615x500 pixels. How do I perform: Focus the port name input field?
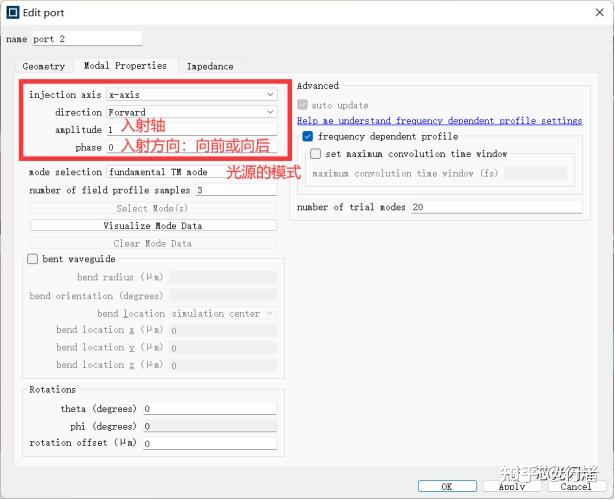point(87,39)
